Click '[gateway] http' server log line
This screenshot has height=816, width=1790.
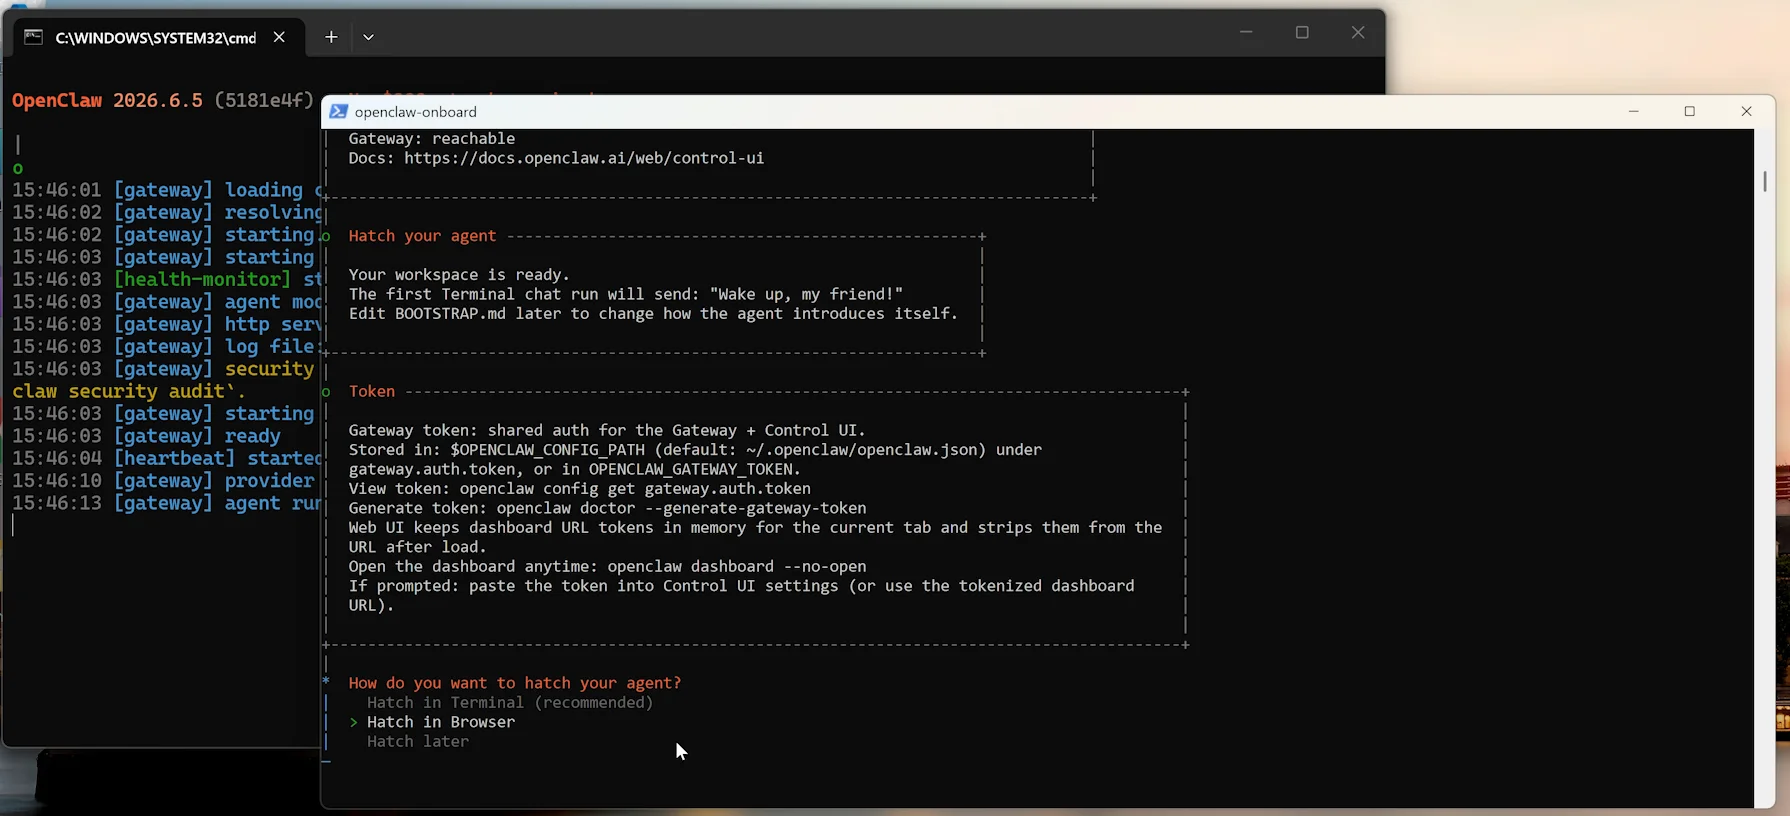click(x=166, y=325)
